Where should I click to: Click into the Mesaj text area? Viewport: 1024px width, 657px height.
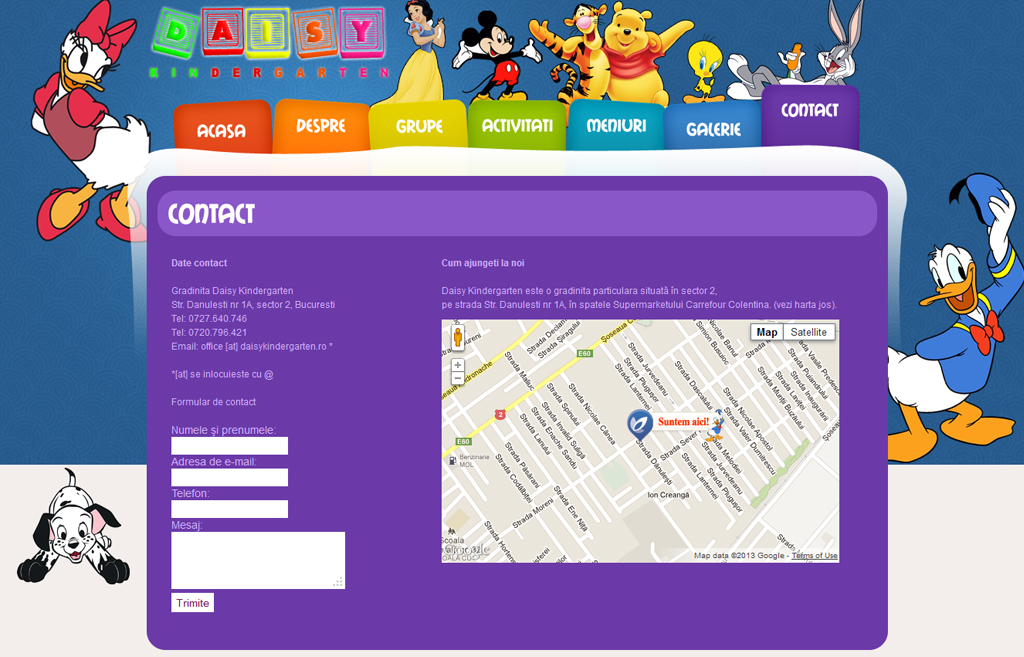257,560
